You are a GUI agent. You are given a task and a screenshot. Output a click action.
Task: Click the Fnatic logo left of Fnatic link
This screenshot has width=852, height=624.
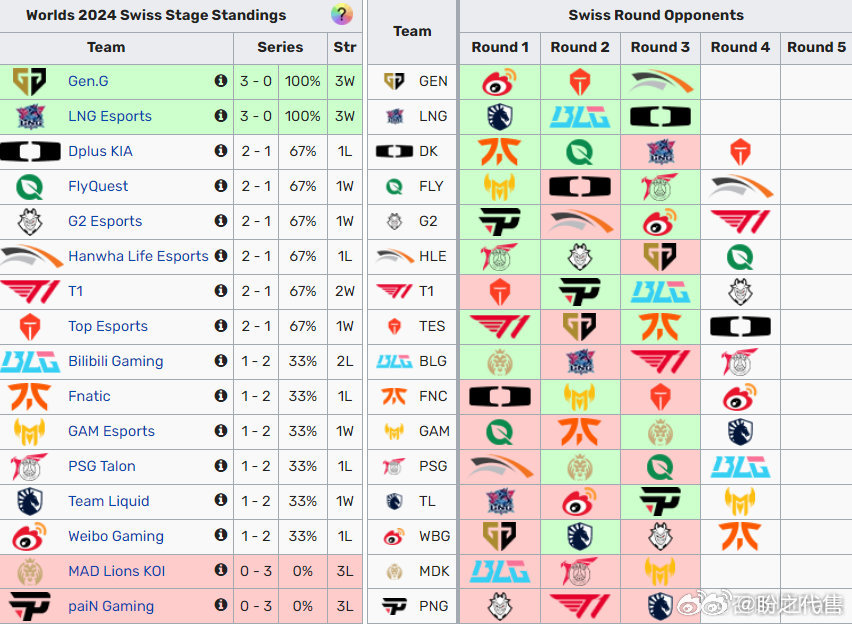pos(30,396)
